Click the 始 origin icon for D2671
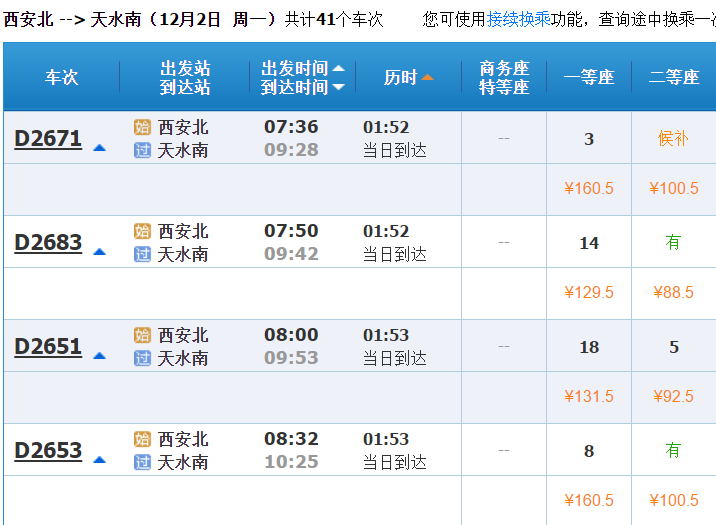 click(x=142, y=127)
